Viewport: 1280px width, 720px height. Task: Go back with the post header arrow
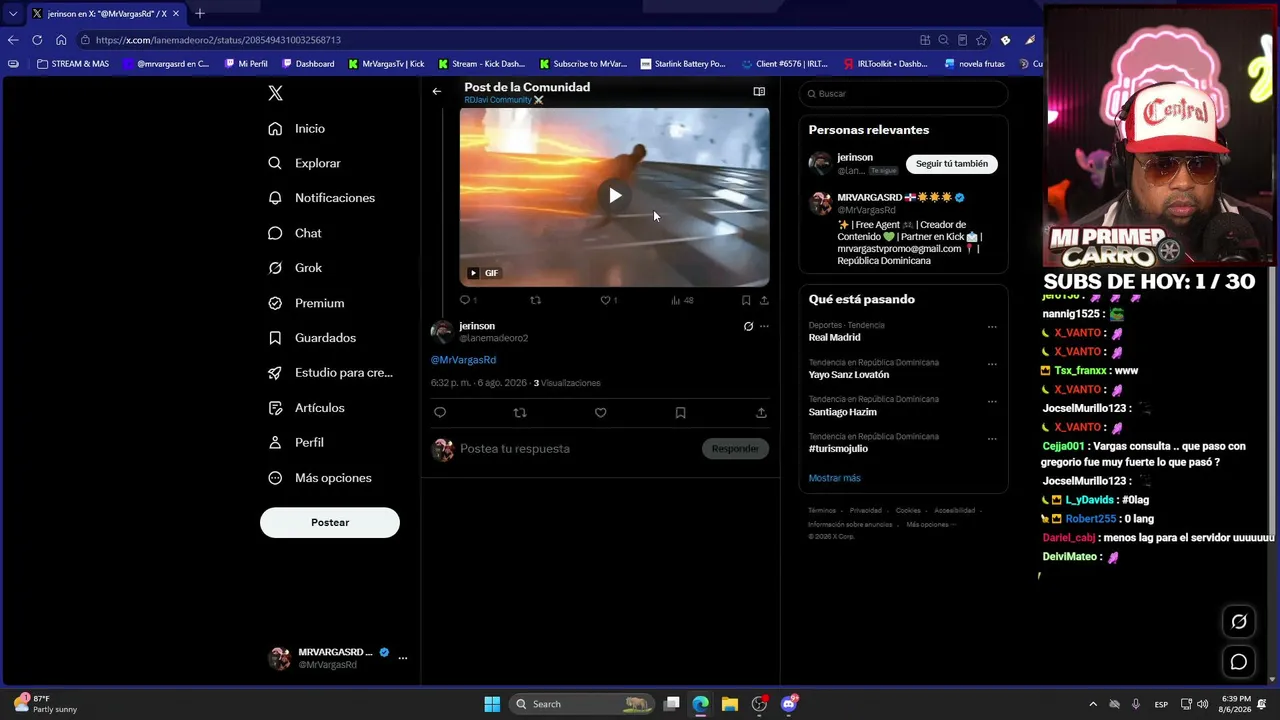437,91
